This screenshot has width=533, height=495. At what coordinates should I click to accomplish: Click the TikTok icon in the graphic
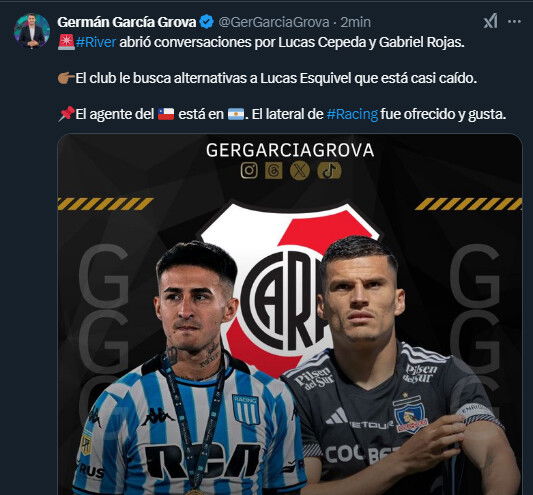(x=329, y=170)
